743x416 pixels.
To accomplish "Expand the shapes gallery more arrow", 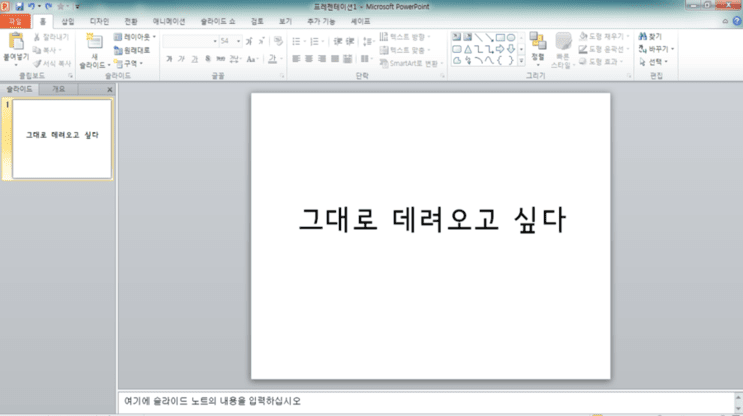I will (521, 61).
